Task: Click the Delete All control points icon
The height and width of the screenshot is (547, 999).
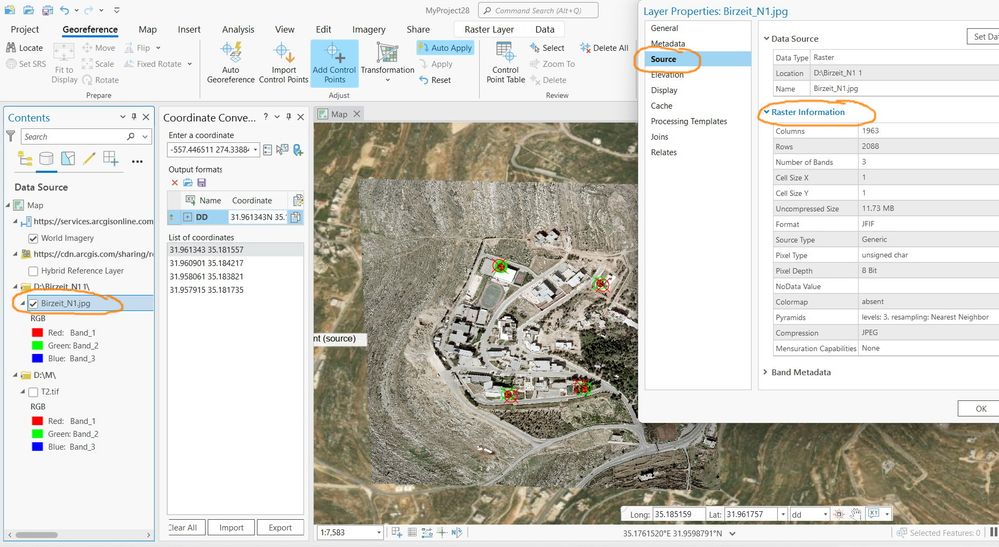Action: coord(604,48)
